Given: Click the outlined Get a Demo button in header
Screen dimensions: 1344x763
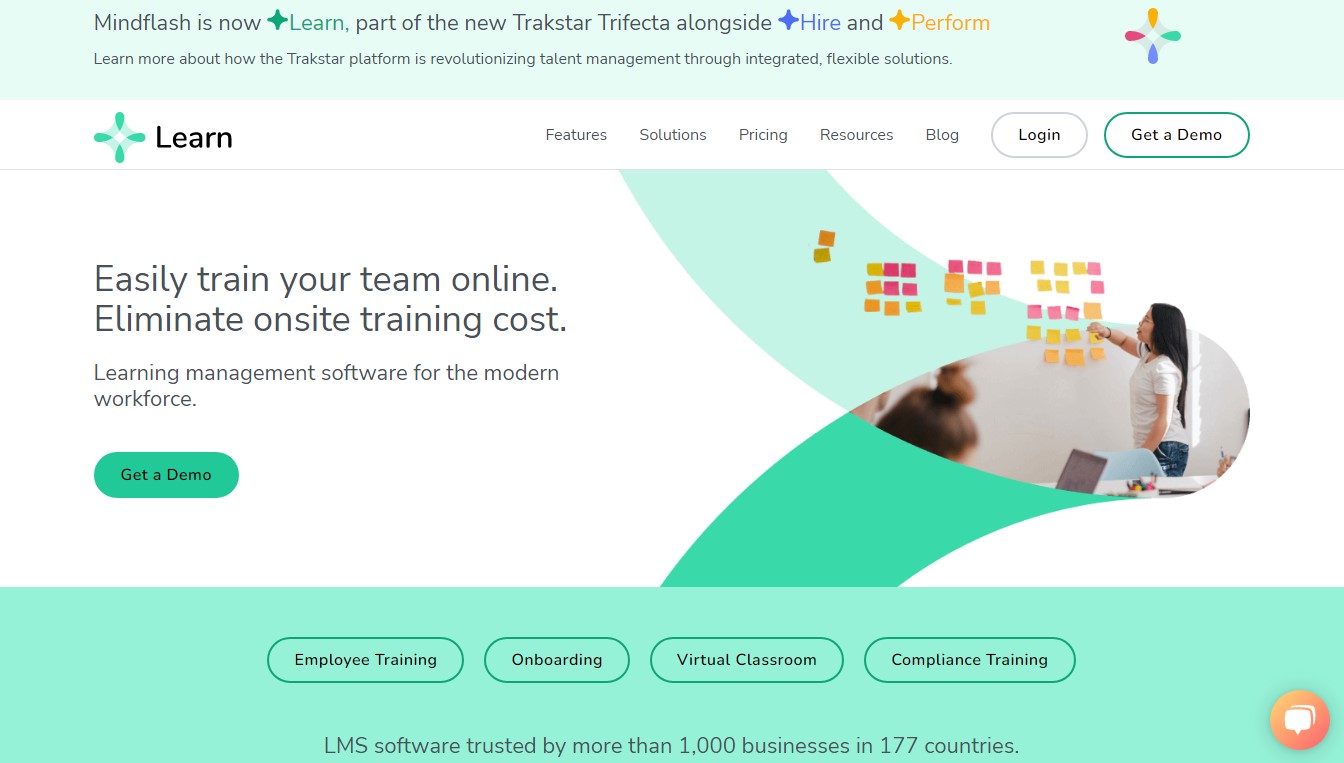Looking at the screenshot, I should pyautogui.click(x=1176, y=135).
